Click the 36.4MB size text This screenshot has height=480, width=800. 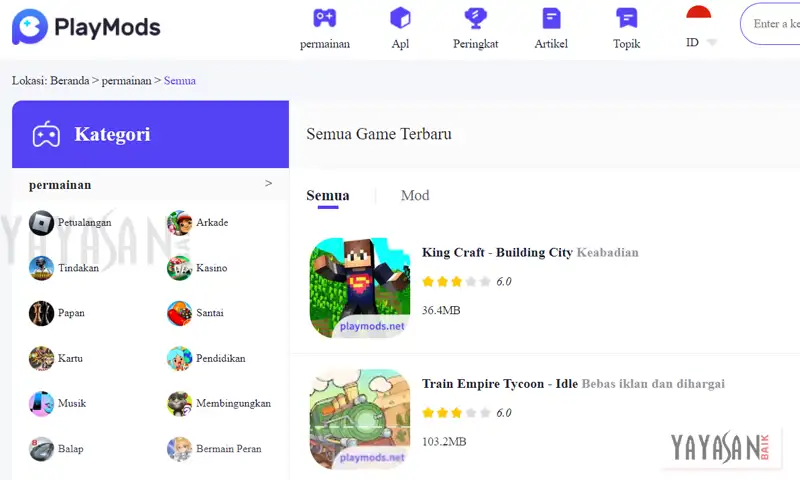pyautogui.click(x=441, y=310)
